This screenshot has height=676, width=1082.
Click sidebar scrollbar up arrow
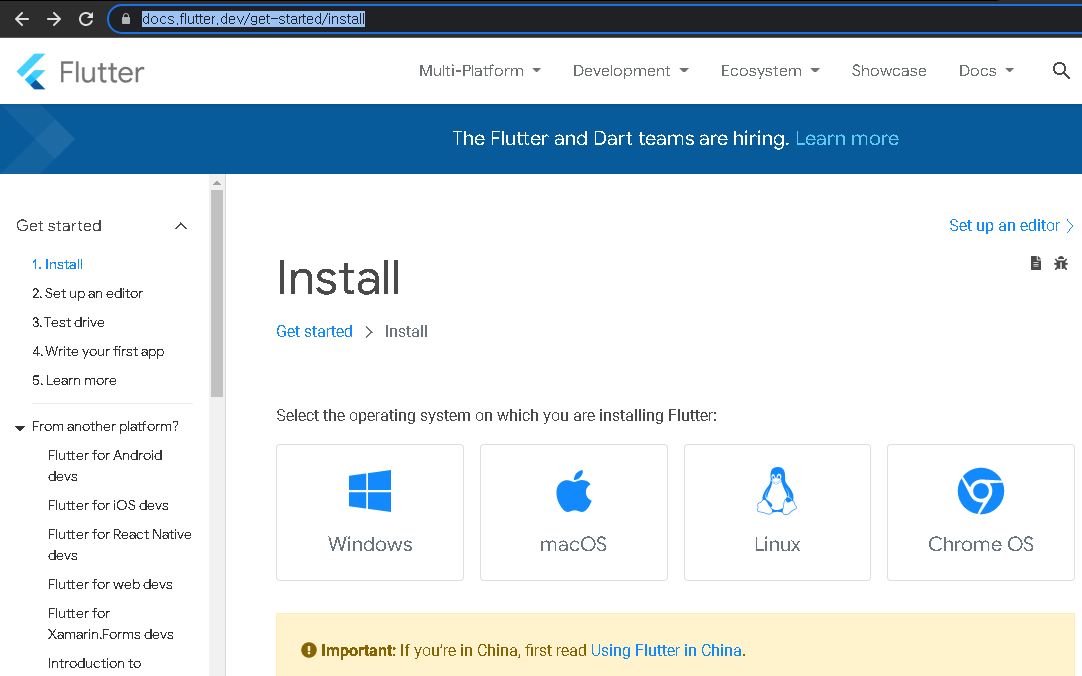pyautogui.click(x=217, y=183)
